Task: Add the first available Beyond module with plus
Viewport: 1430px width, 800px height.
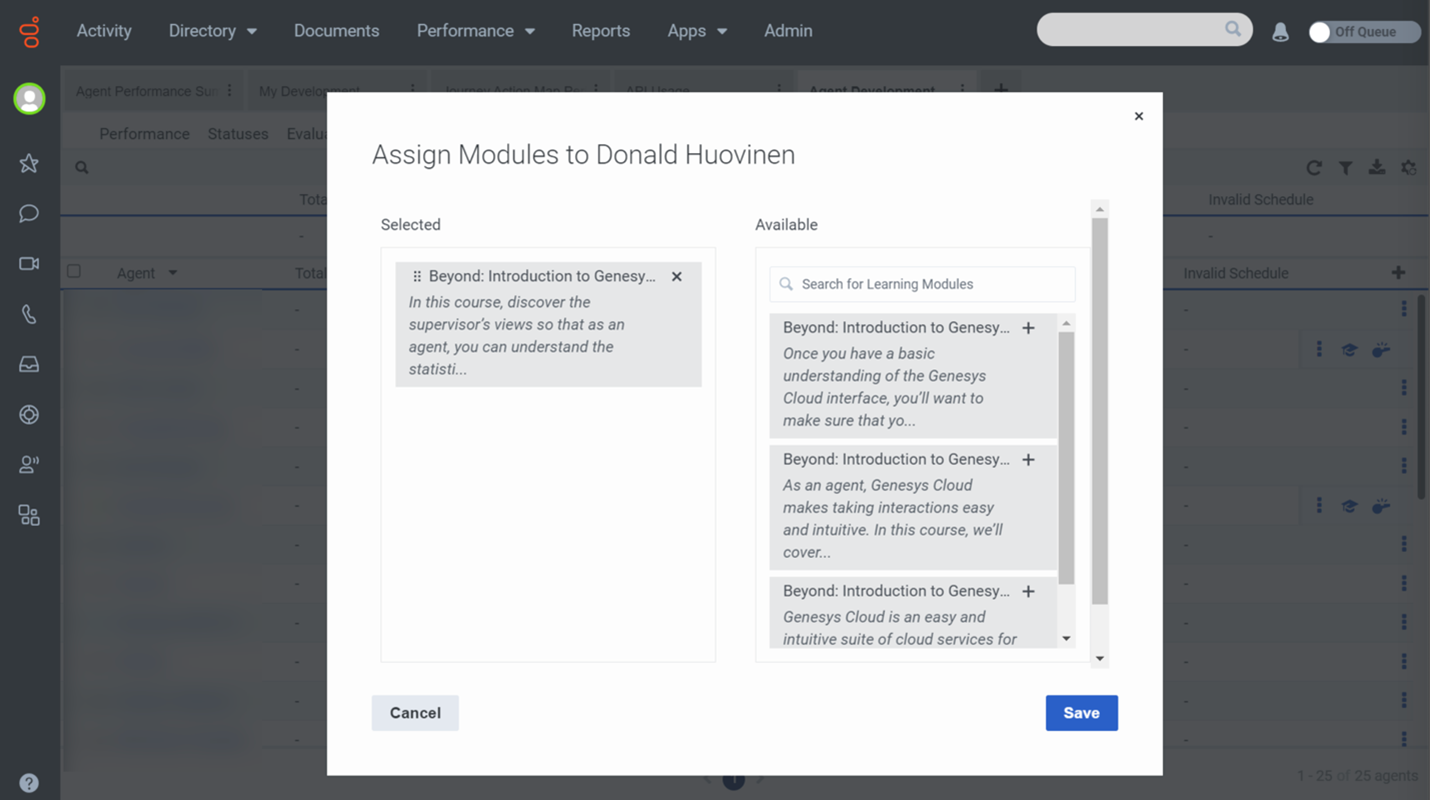Action: pos(1028,327)
